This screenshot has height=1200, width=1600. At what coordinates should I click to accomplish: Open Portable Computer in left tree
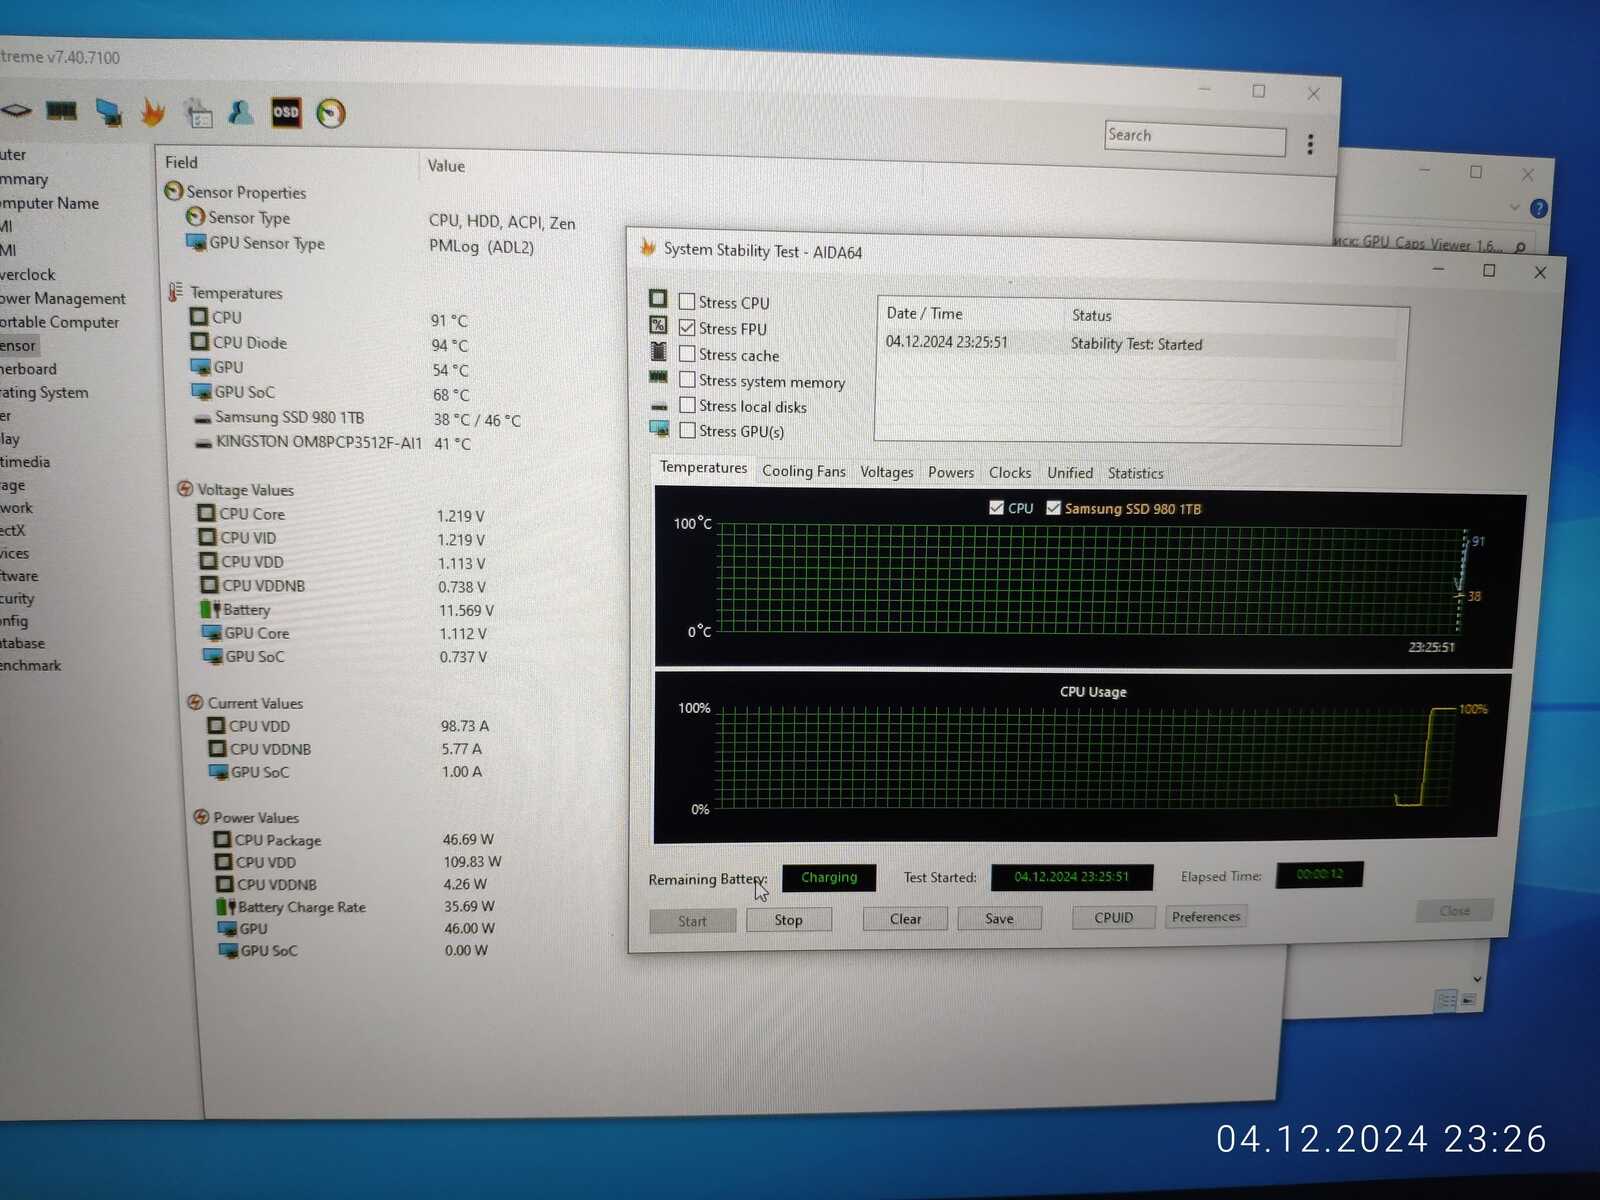pos(60,322)
